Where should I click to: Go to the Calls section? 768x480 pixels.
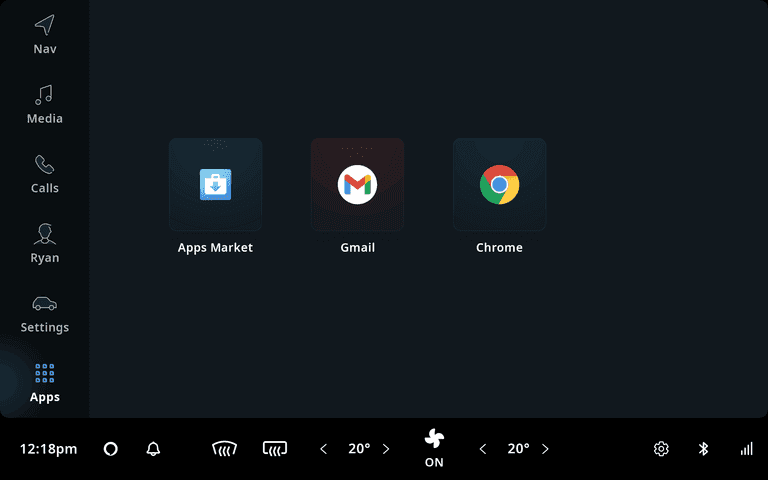[44, 174]
